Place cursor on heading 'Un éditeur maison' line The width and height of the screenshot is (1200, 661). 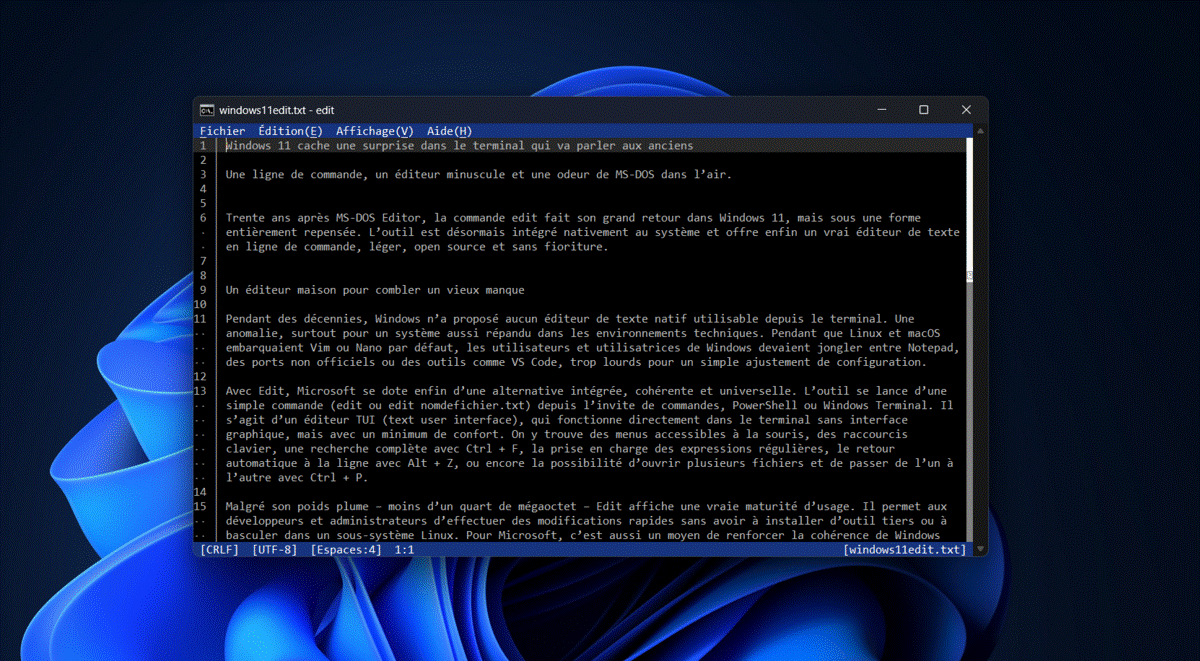375,290
